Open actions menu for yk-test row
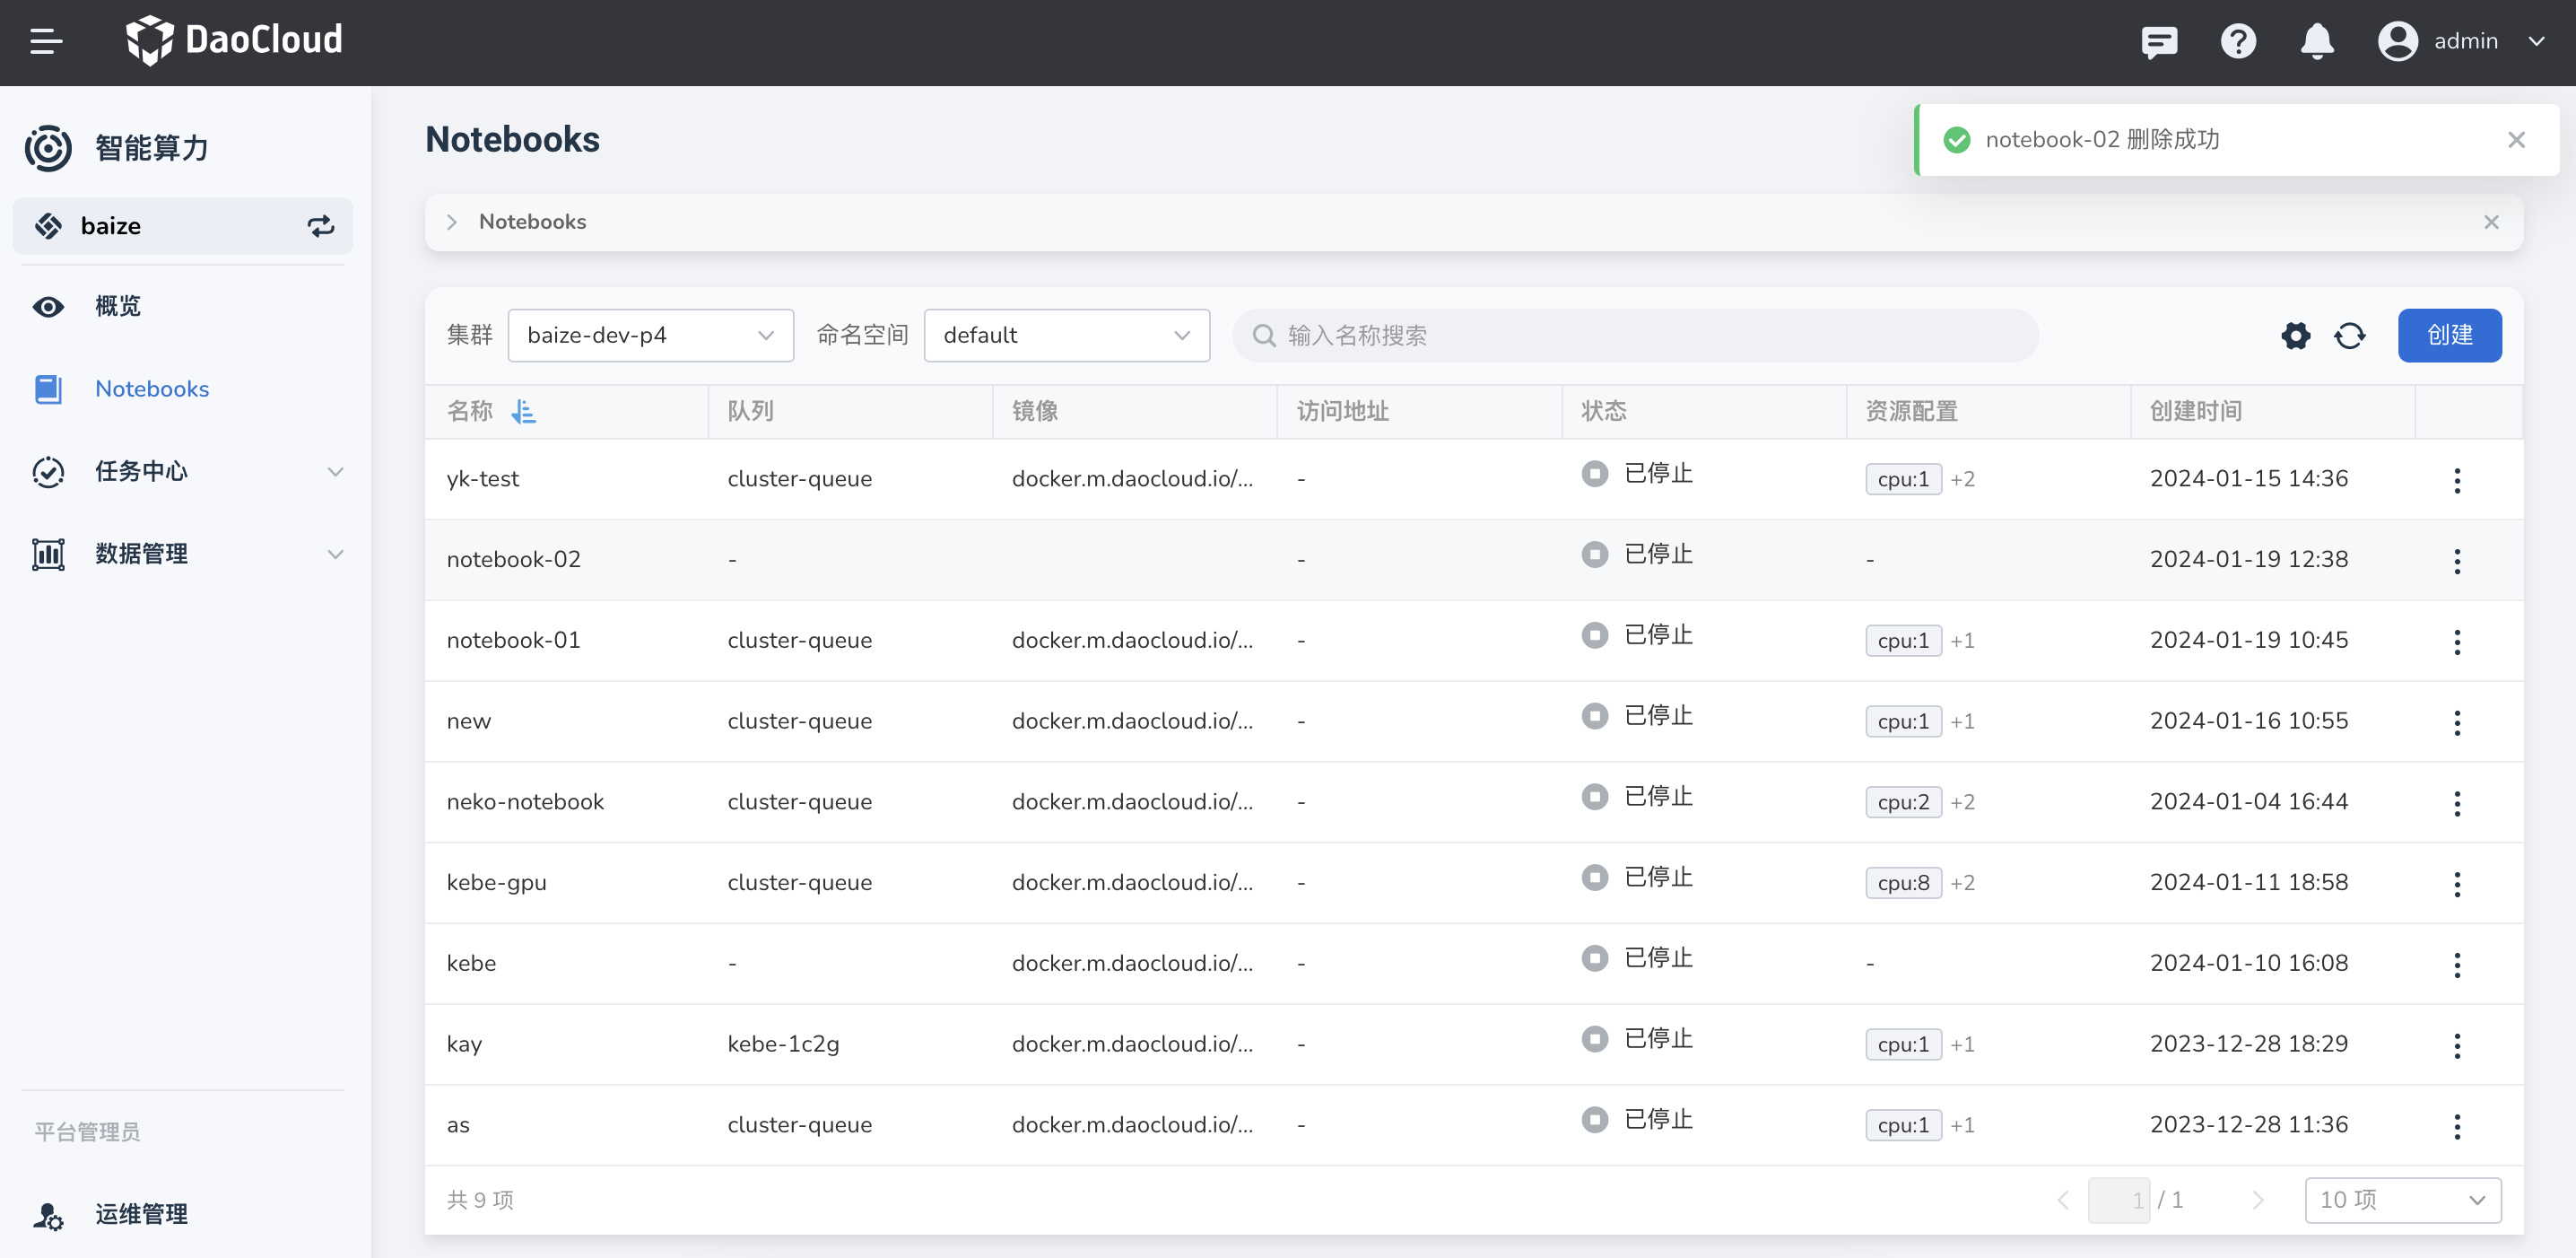 point(2456,480)
